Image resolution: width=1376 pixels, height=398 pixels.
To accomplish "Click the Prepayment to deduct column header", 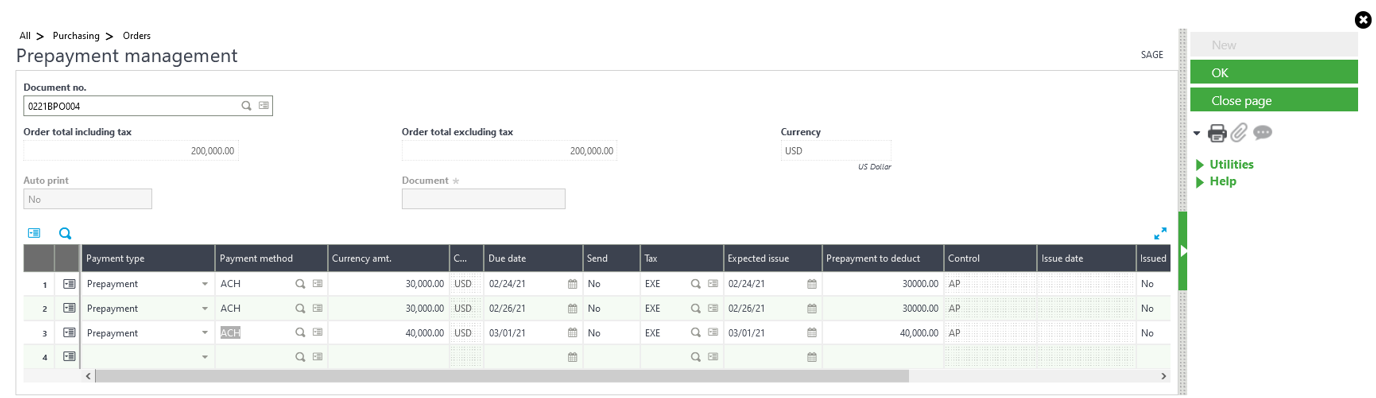I will 883,258.
